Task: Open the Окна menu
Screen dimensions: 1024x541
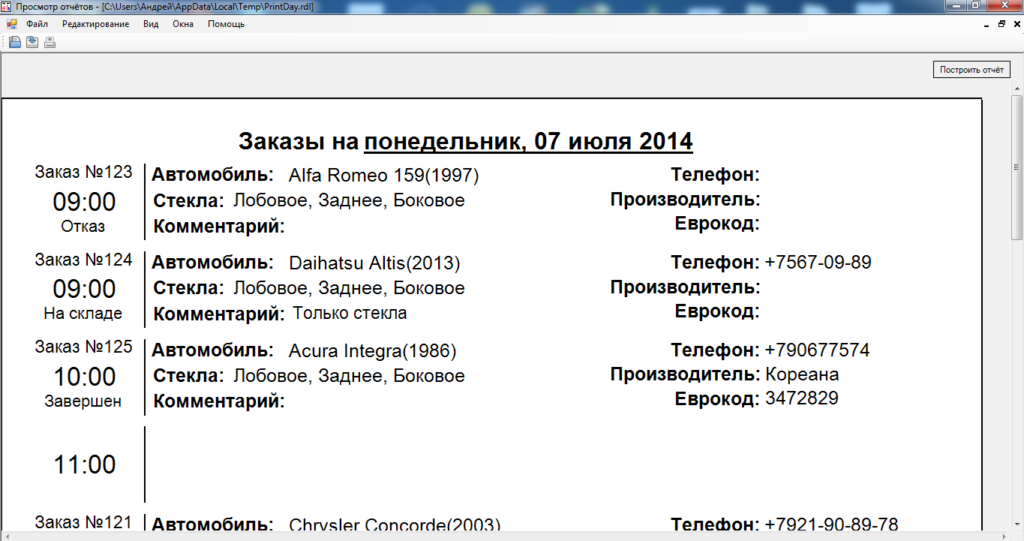Action: click(x=183, y=23)
